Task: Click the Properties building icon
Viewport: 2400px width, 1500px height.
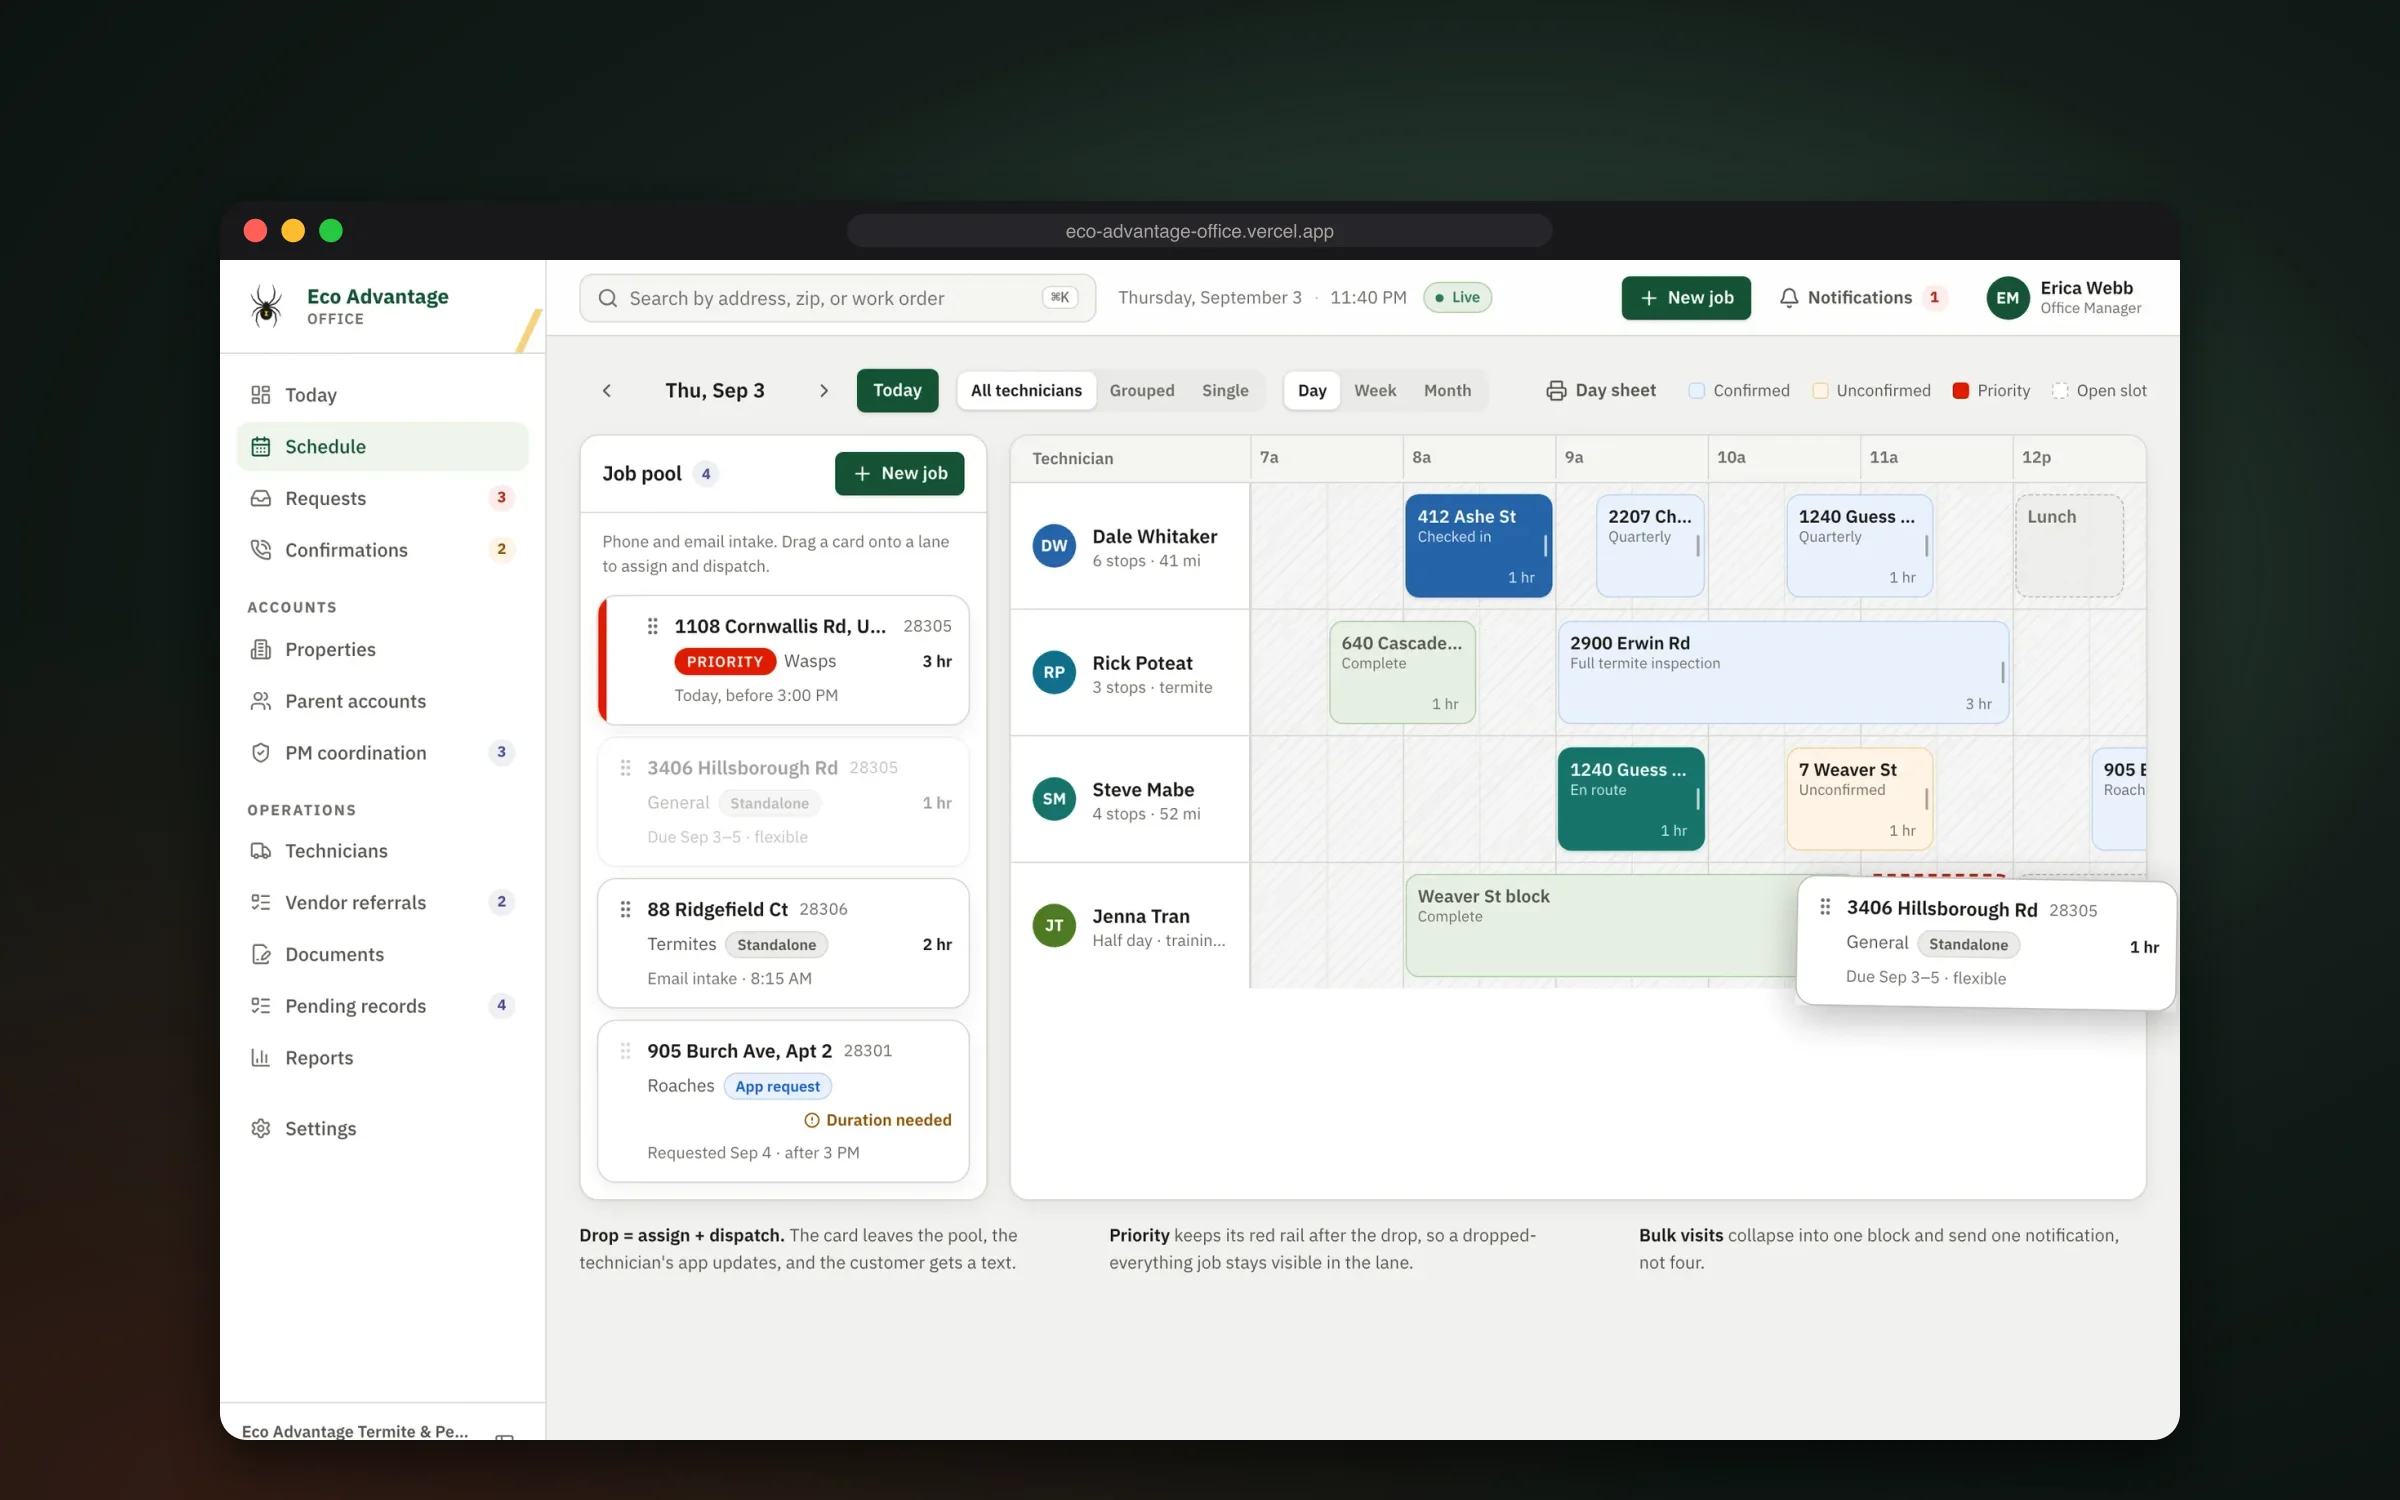Action: point(261,650)
